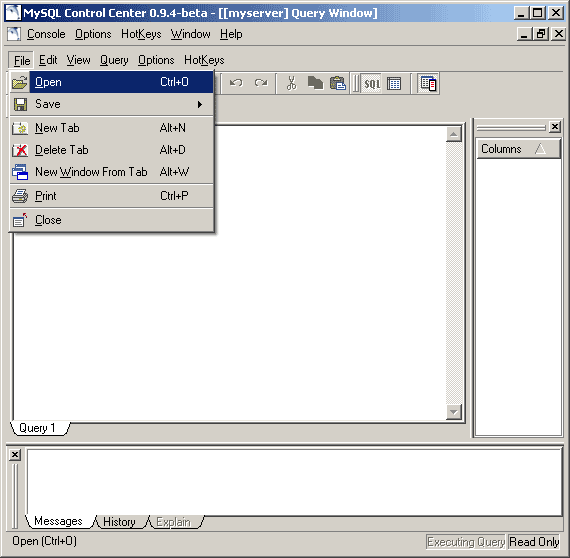Click the Paste clipboard toolbar icon

338,83
